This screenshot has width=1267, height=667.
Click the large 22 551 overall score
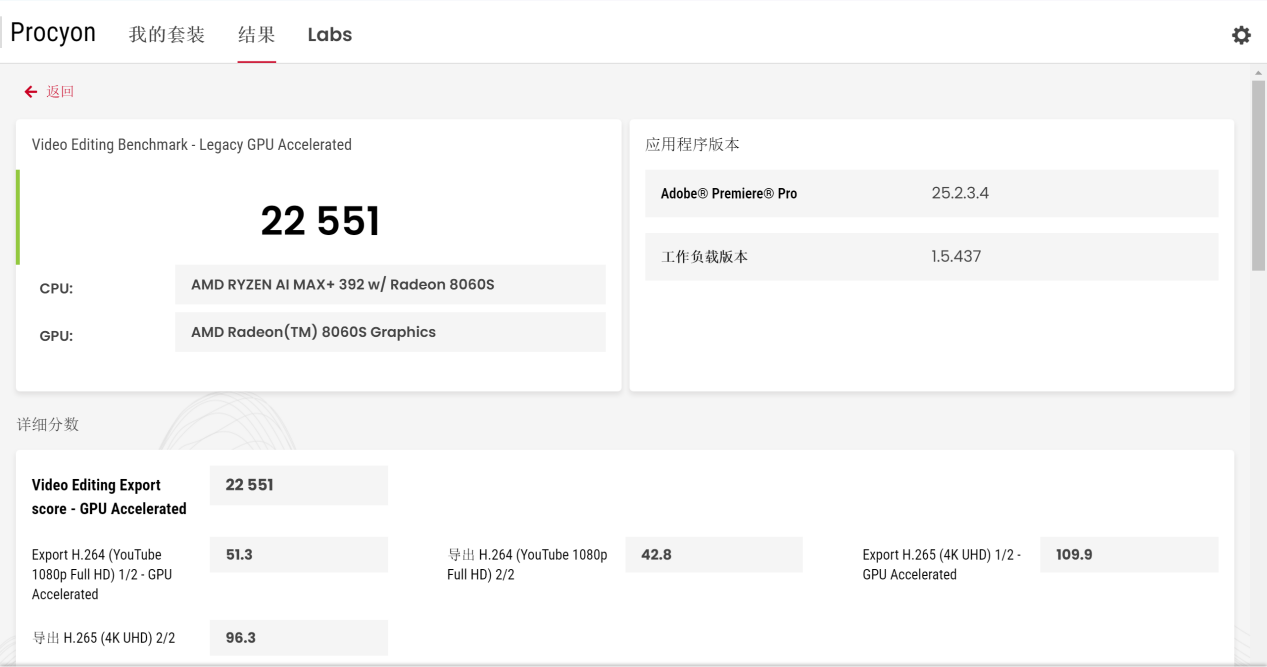click(x=320, y=221)
